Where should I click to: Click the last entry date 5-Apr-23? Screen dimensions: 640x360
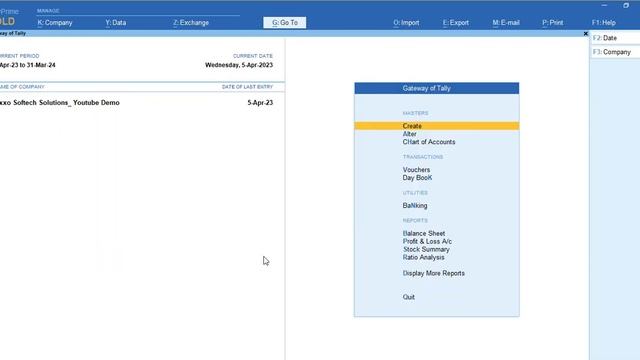pos(260,103)
